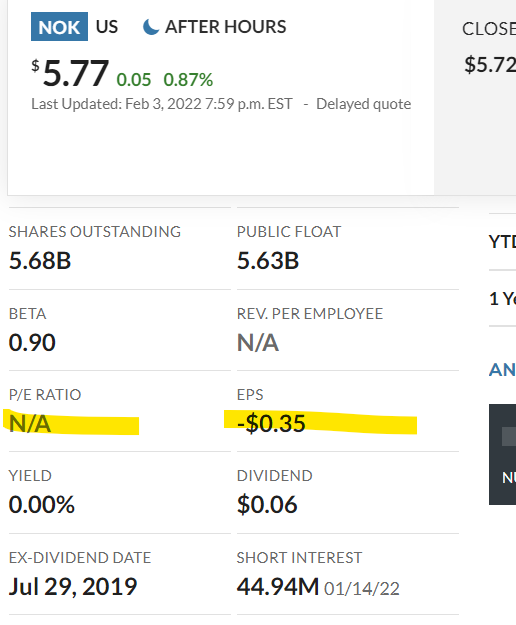The width and height of the screenshot is (516, 625).
Task: Click the 01/14/22 short interest date
Action: pos(362,589)
